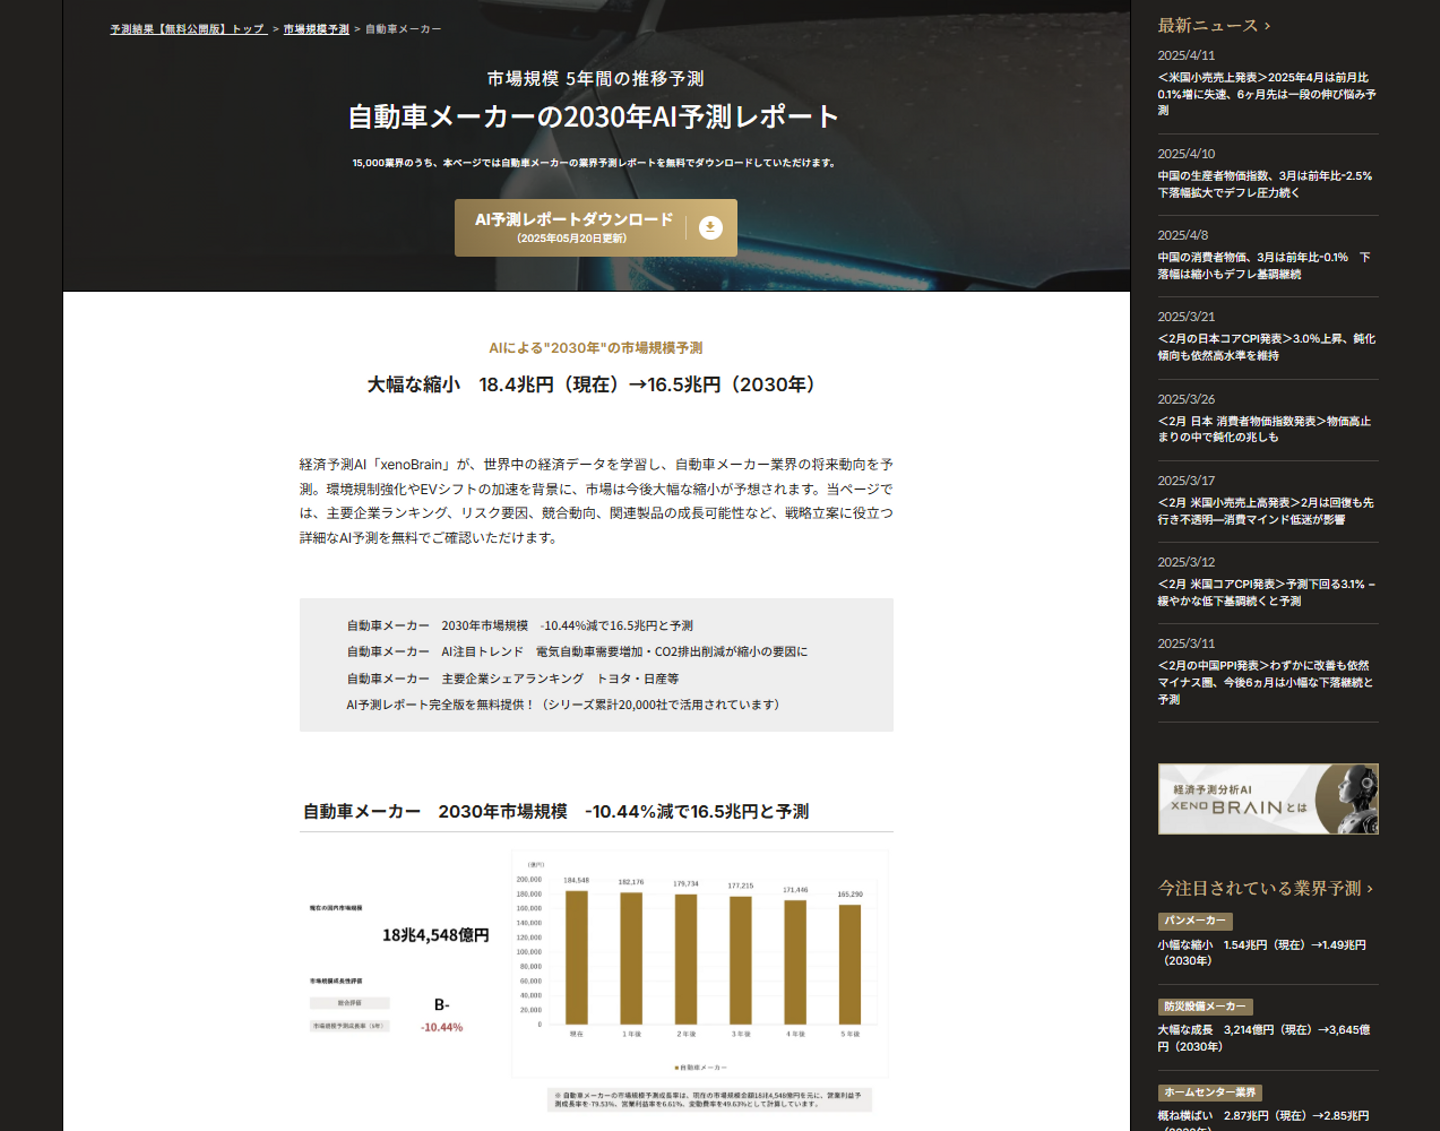This screenshot has width=1440, height=1131.
Task: Click the 179,734 chart value label
Action: tap(686, 884)
